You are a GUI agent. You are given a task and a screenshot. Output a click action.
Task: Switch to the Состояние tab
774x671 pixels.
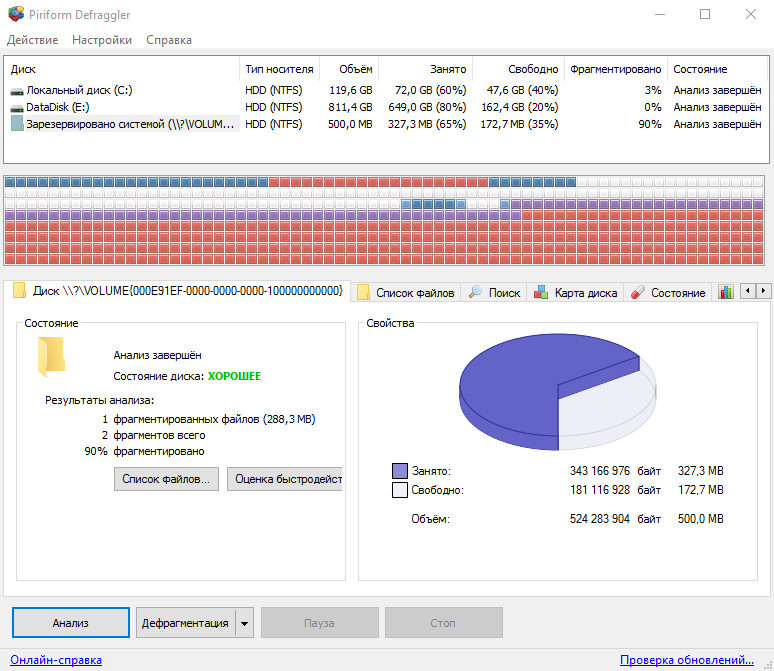668,292
